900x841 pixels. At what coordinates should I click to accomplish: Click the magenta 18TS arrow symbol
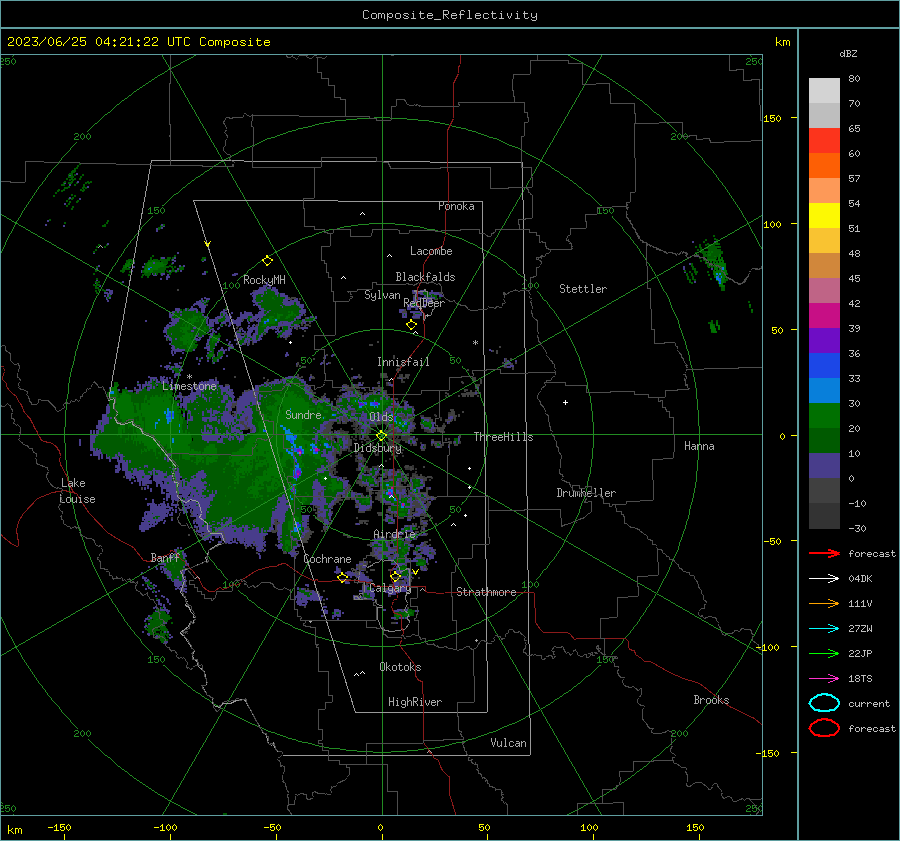coord(824,679)
